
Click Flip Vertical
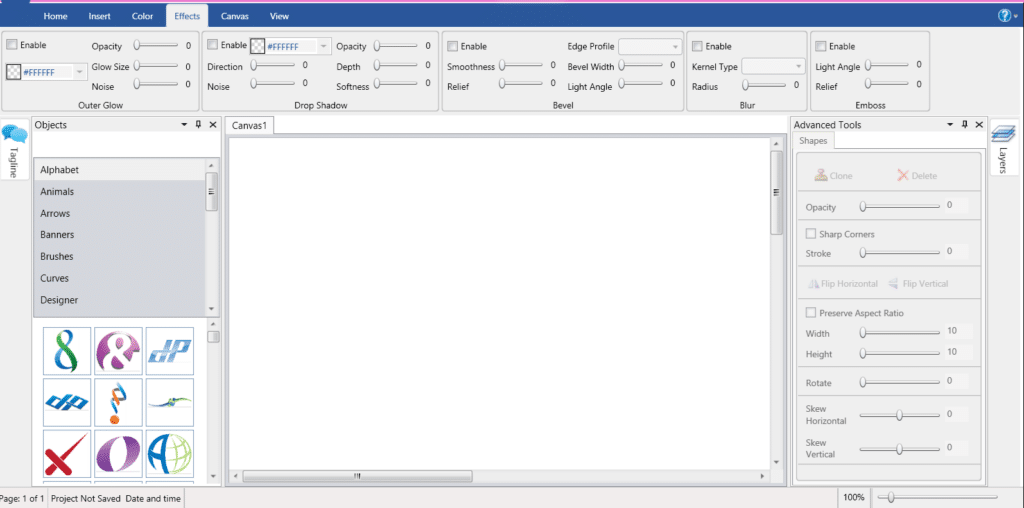[919, 284]
